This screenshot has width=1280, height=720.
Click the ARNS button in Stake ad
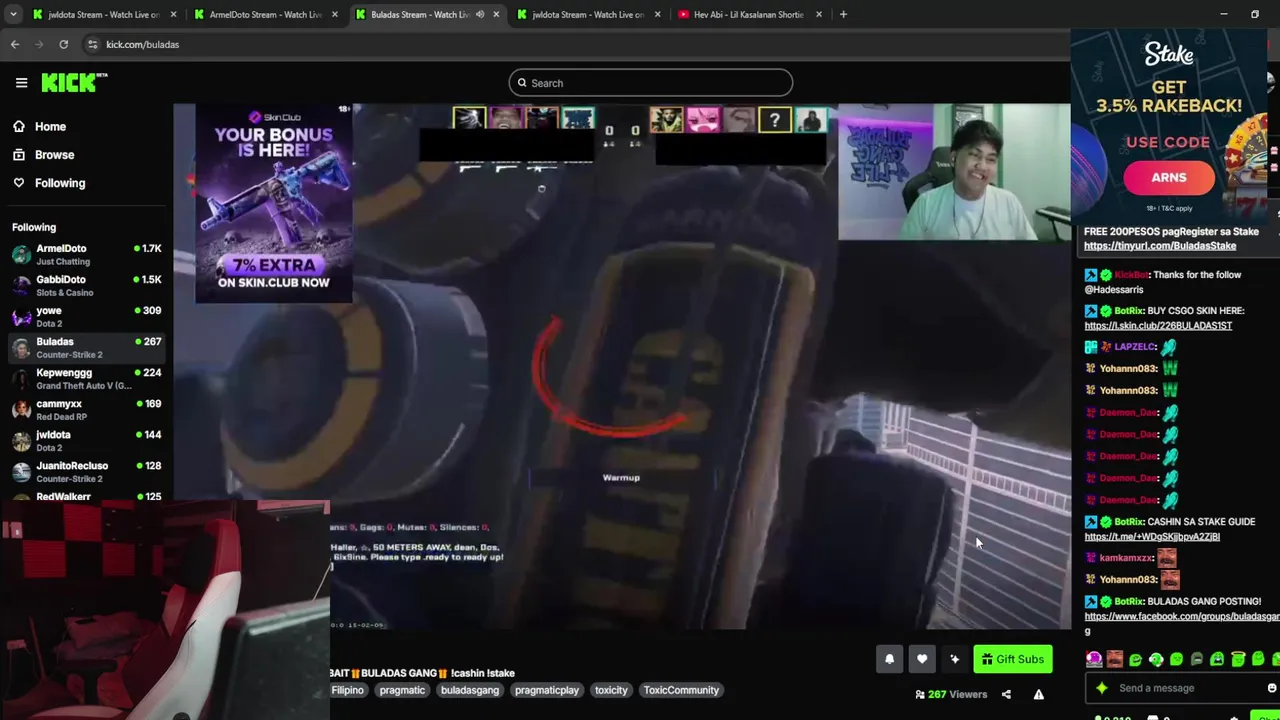click(1168, 178)
